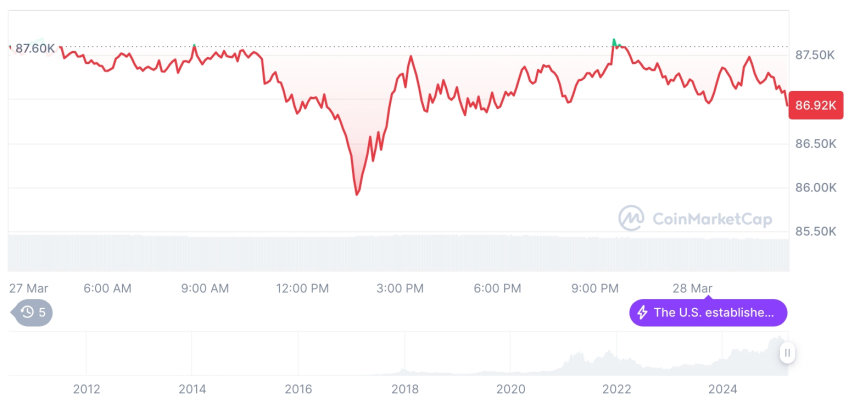
Task: Select 2020 on the year timeline
Action: [x=510, y=388]
